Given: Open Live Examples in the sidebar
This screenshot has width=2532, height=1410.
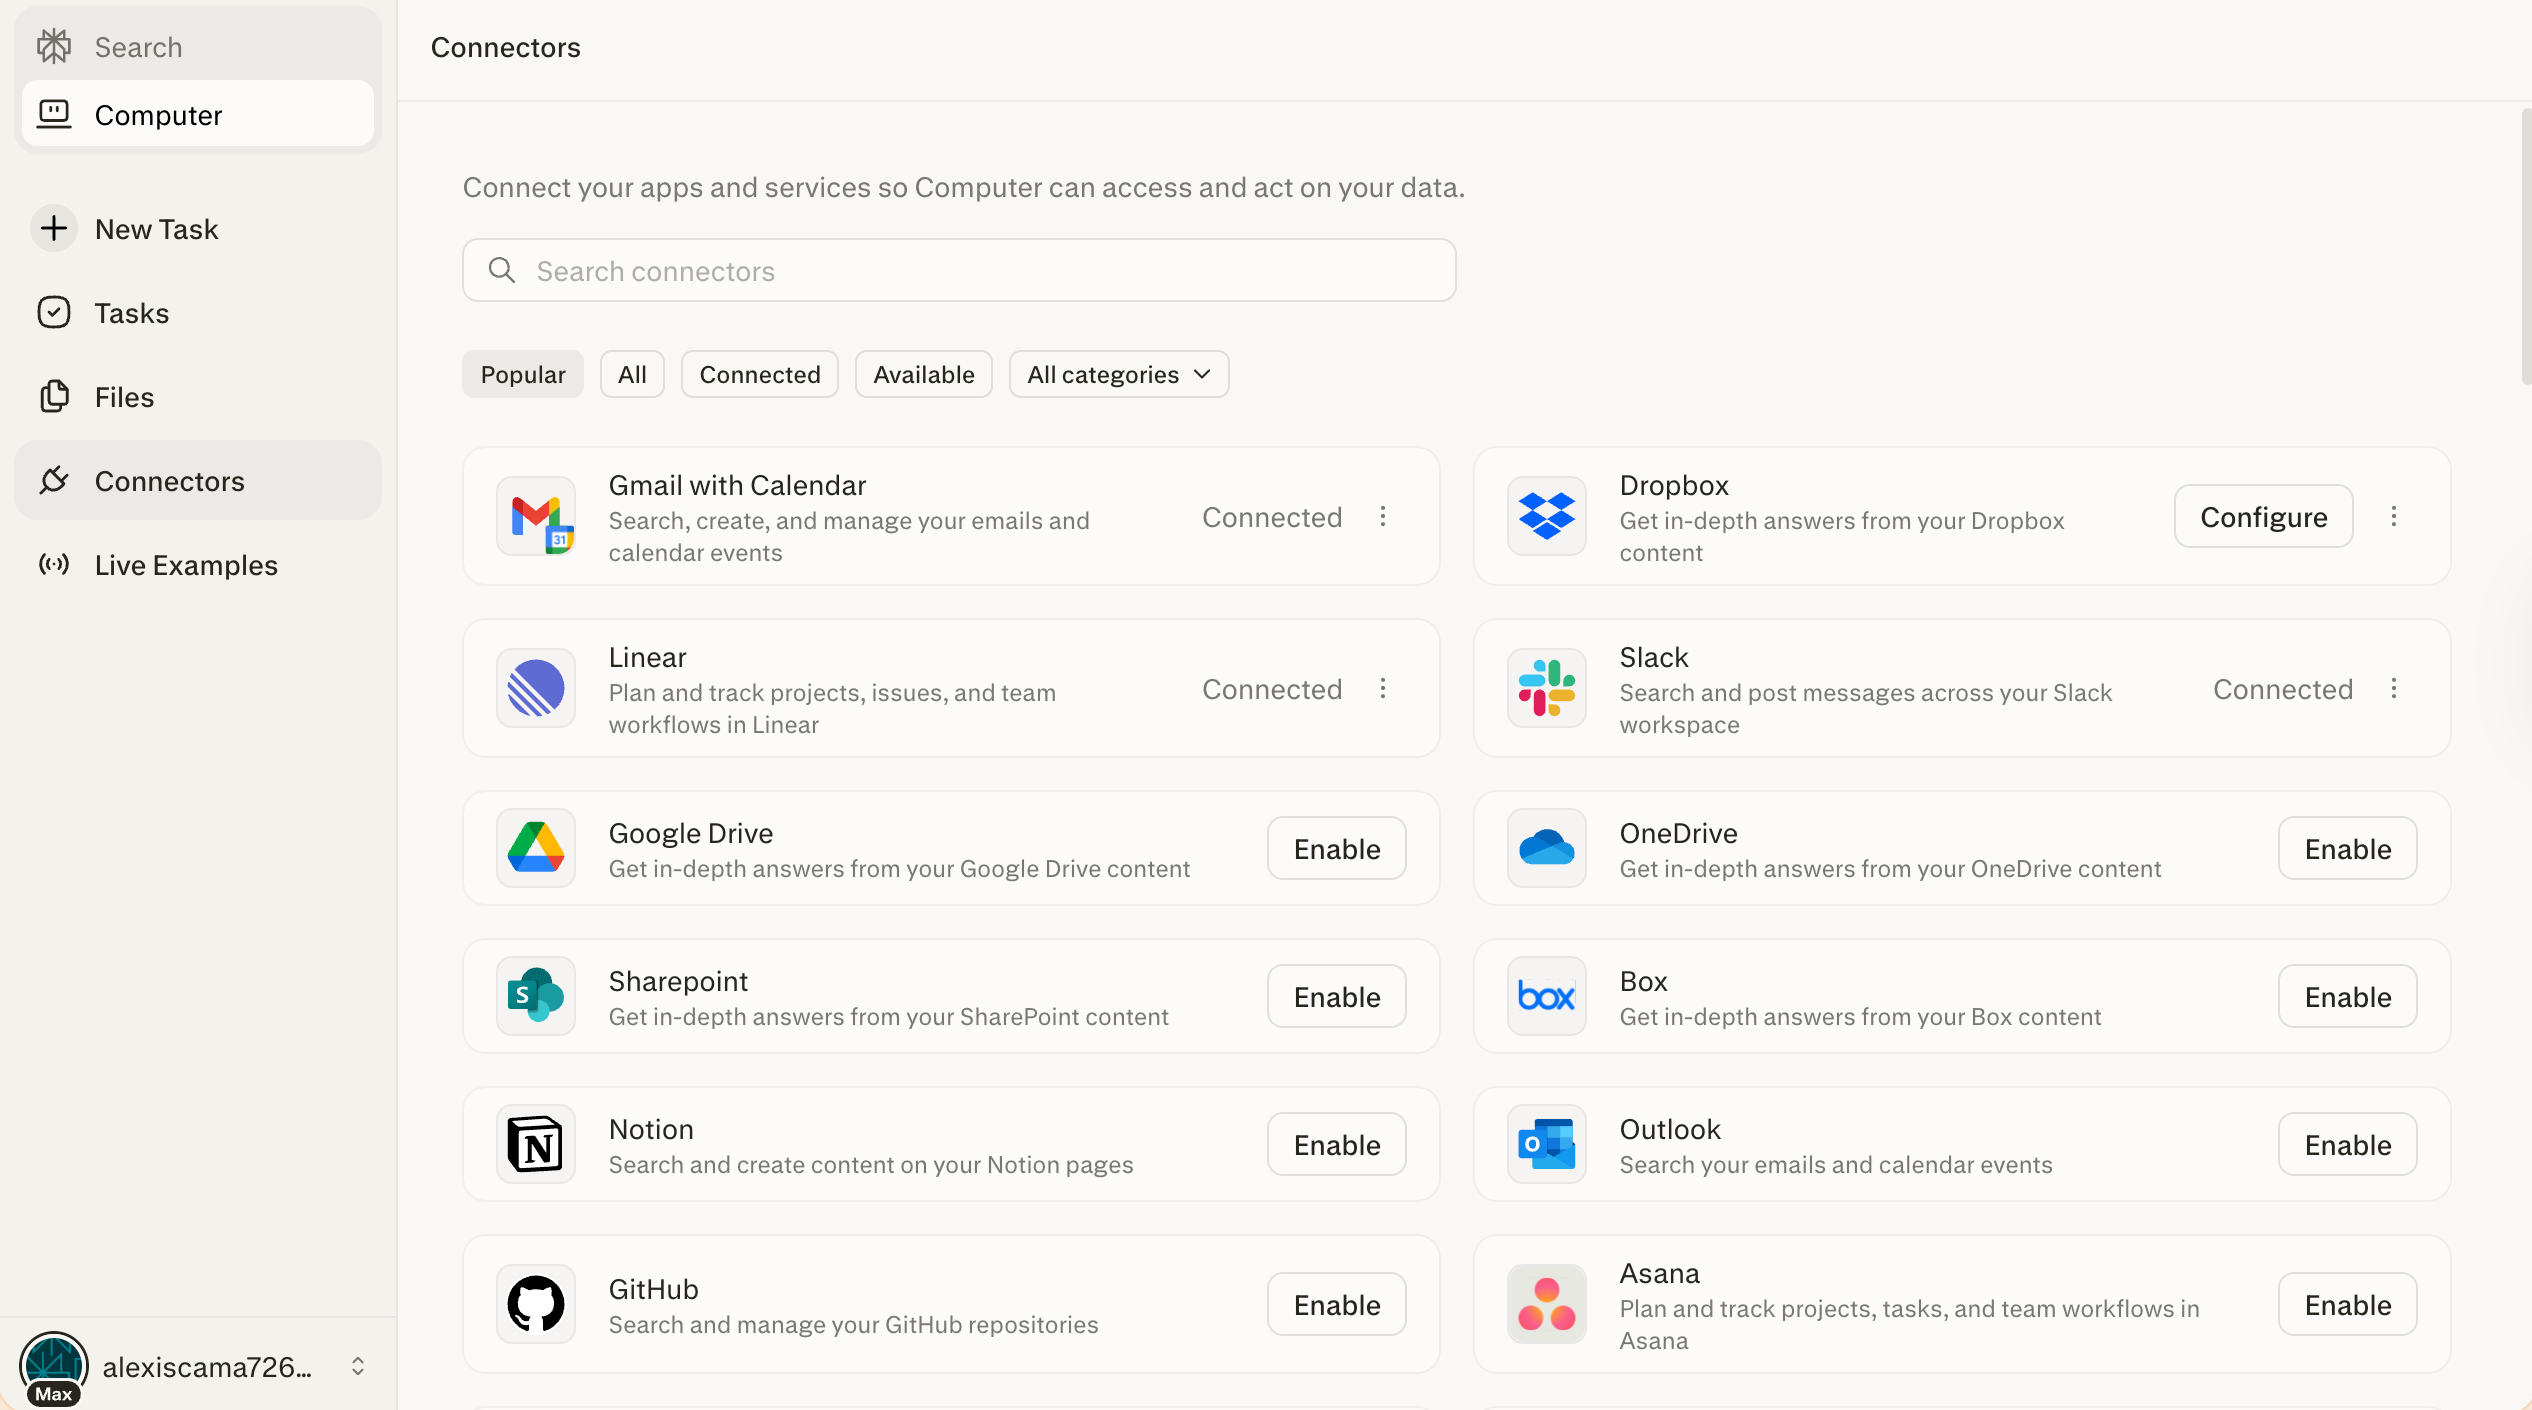Looking at the screenshot, I should [186, 565].
